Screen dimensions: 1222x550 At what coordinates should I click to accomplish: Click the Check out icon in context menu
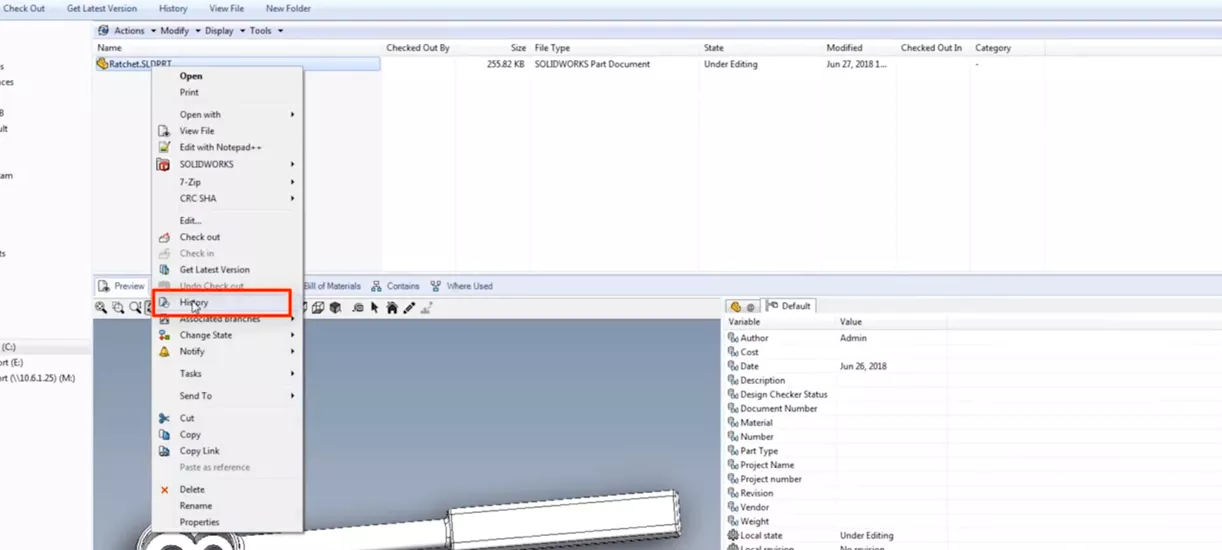[164, 237]
